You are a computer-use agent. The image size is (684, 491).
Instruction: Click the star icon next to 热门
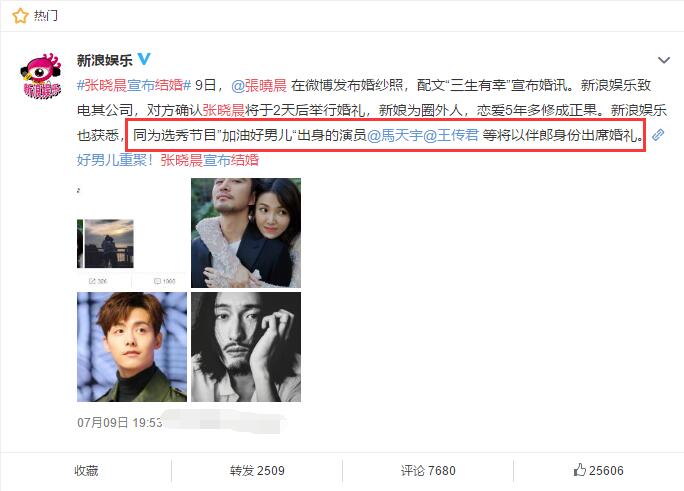click(x=20, y=16)
